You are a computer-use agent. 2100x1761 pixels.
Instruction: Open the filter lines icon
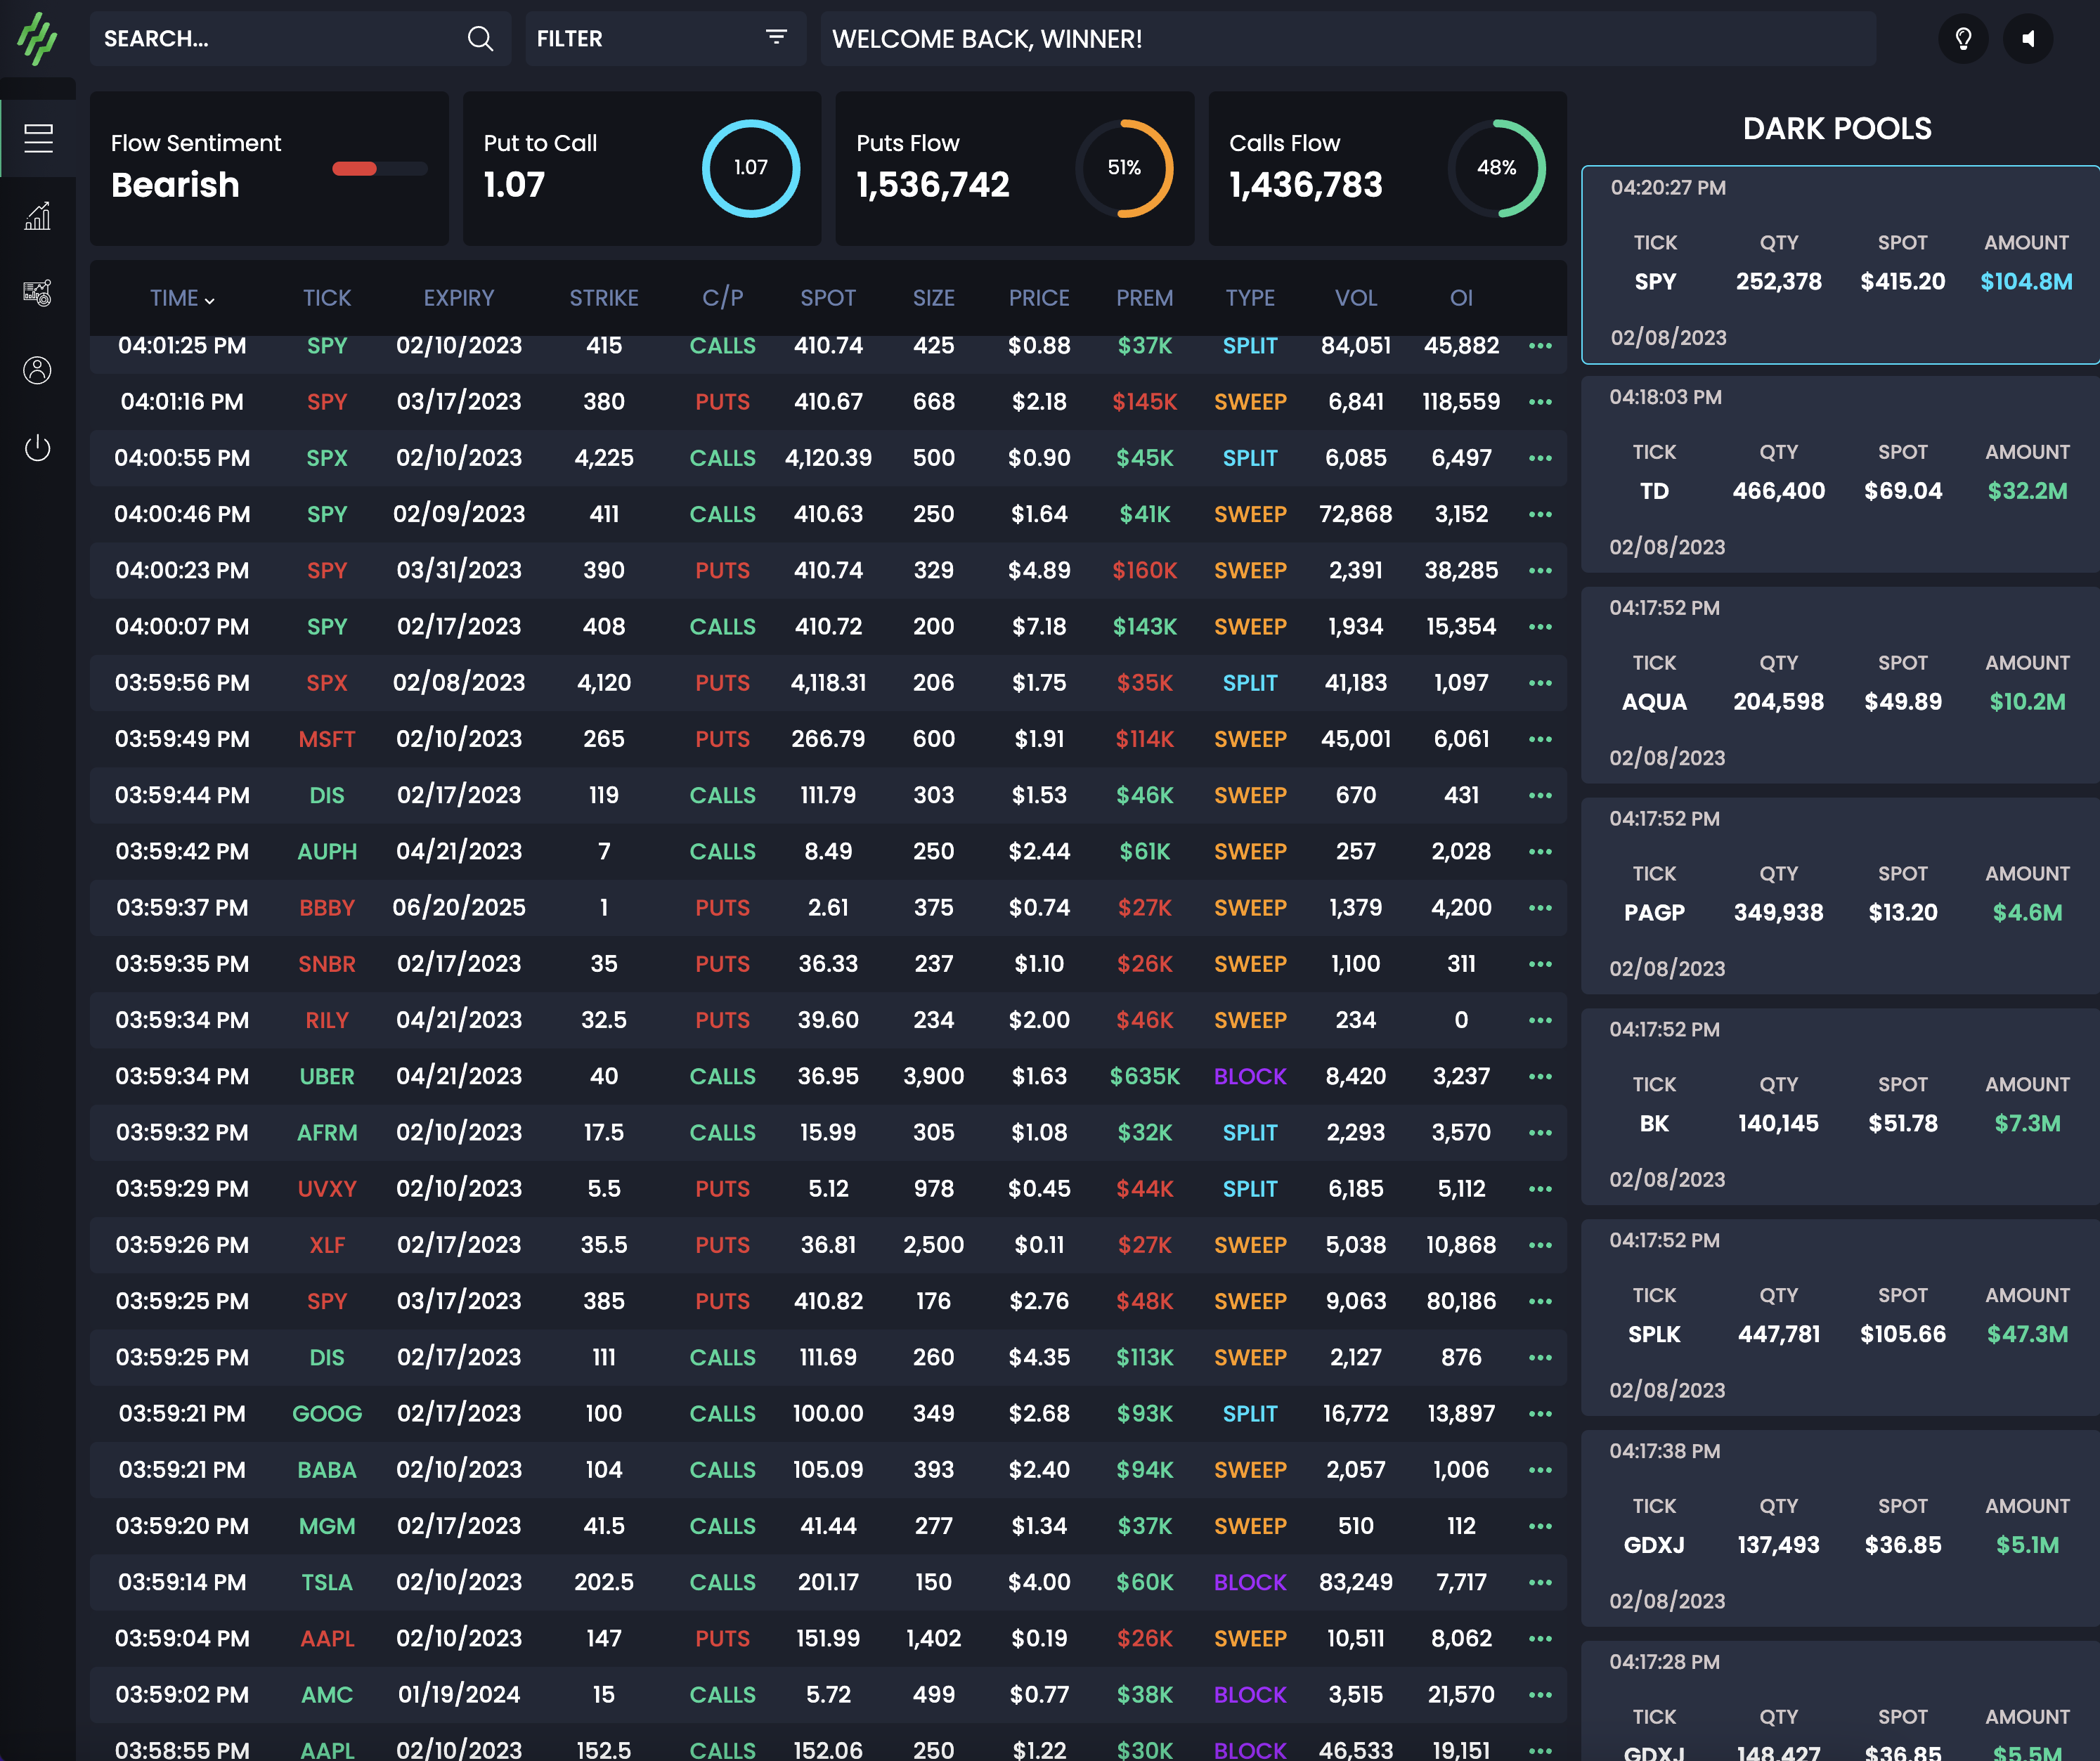pos(776,38)
